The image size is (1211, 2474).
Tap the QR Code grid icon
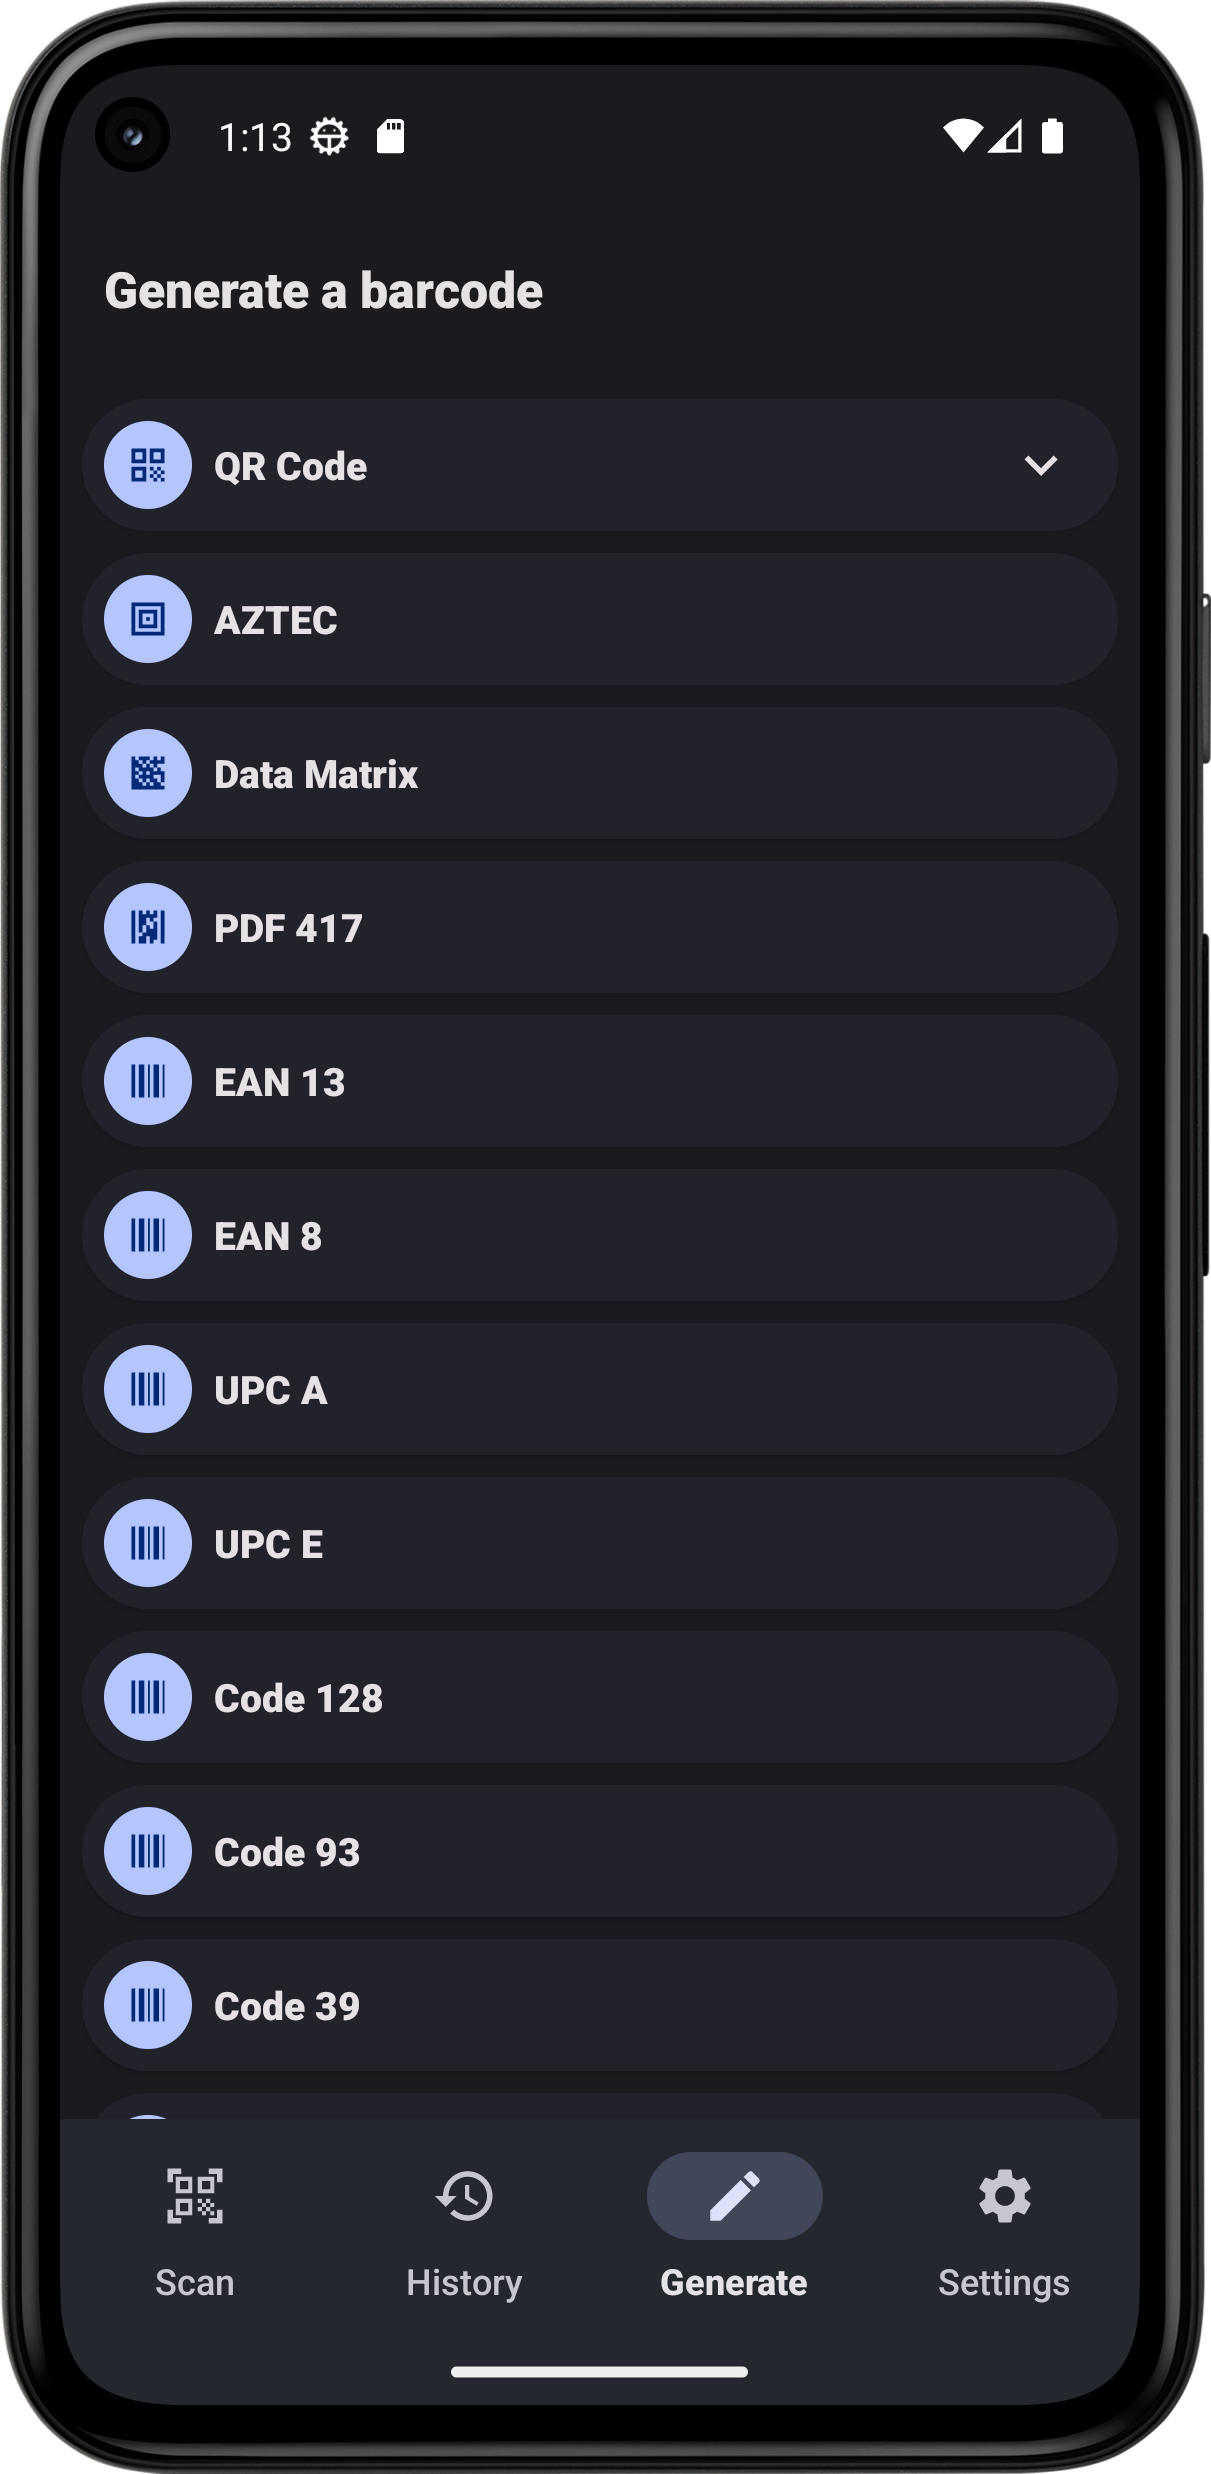coord(148,465)
